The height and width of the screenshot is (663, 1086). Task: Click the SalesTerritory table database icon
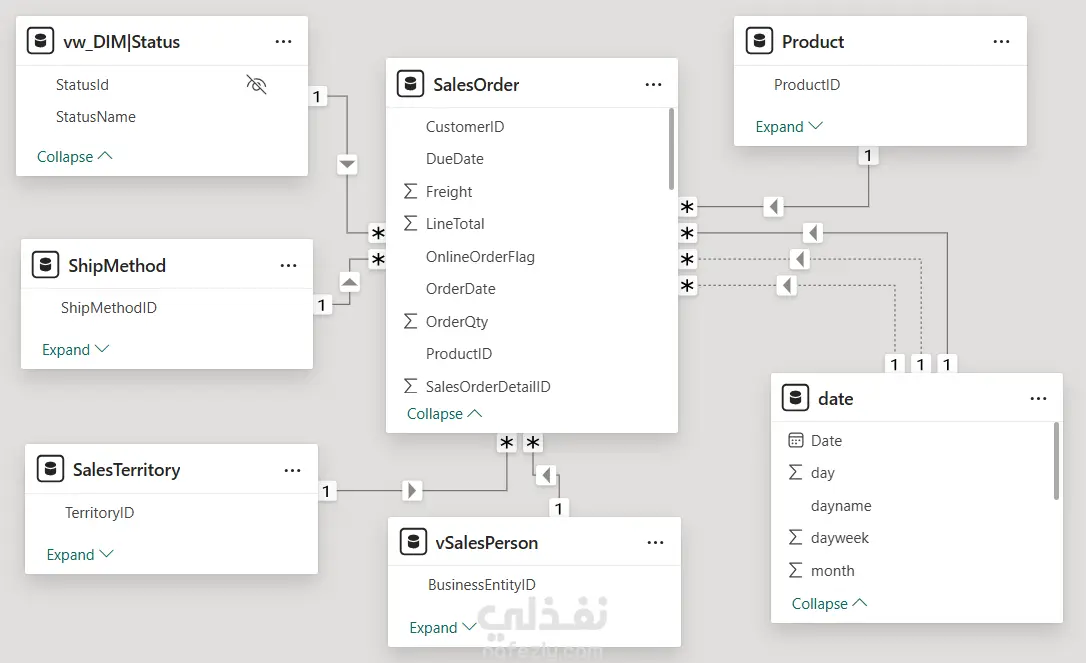(x=49, y=469)
